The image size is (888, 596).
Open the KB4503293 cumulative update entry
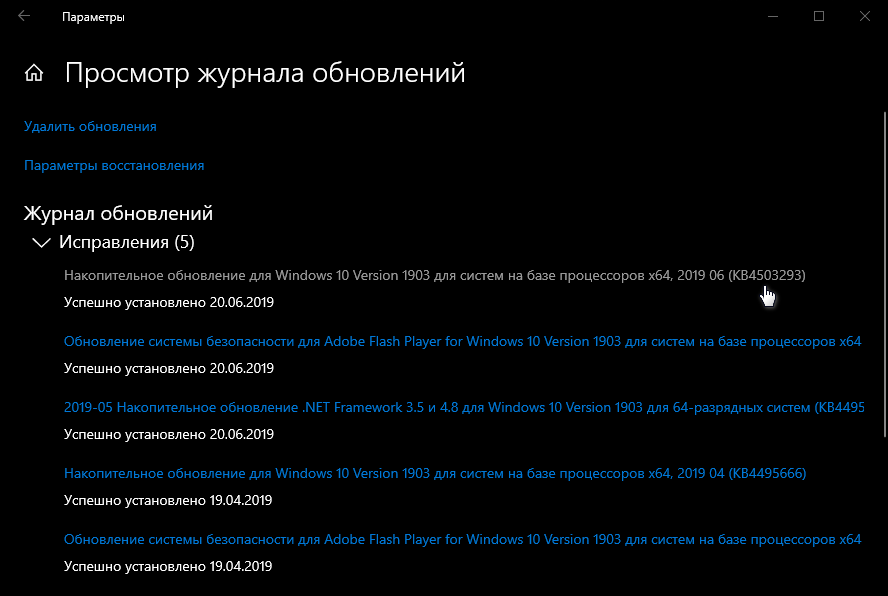tap(434, 275)
